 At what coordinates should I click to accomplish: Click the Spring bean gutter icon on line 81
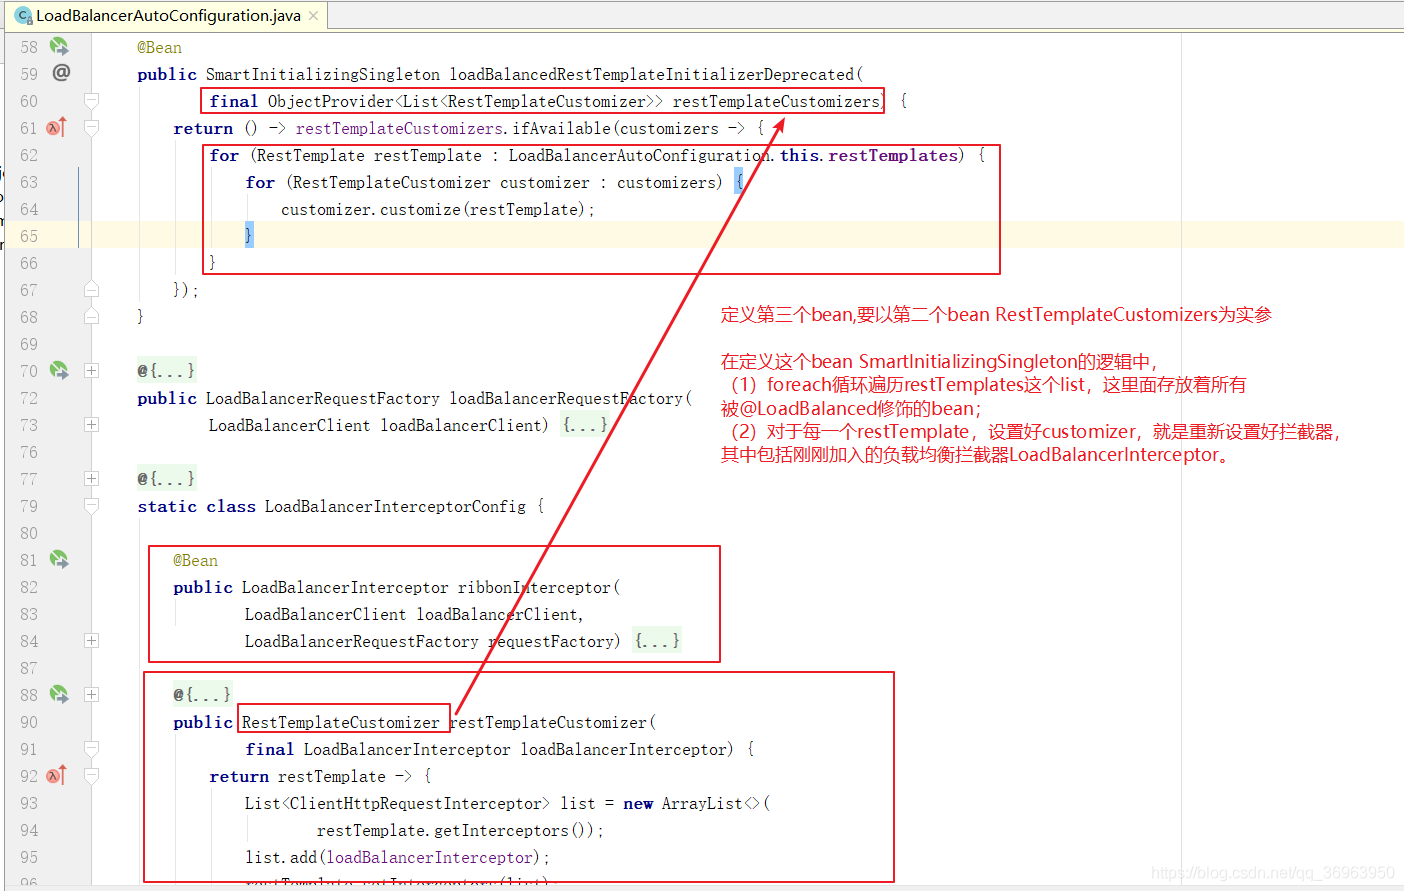[59, 559]
